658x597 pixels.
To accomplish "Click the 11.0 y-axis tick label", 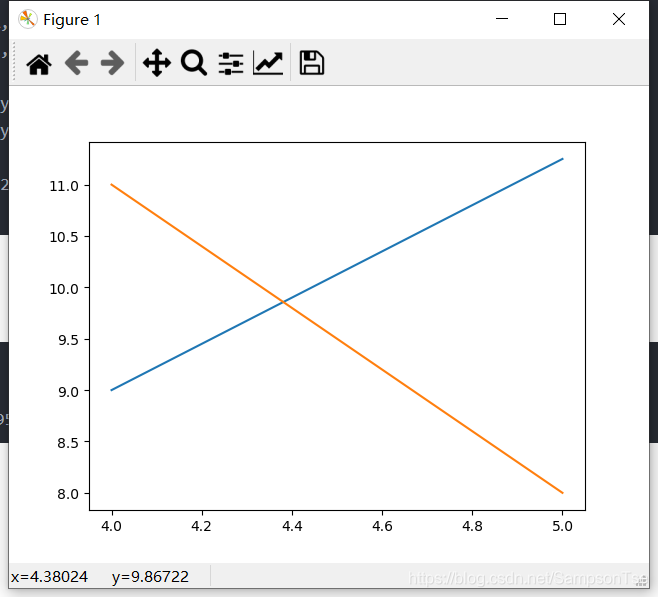I will [64, 186].
